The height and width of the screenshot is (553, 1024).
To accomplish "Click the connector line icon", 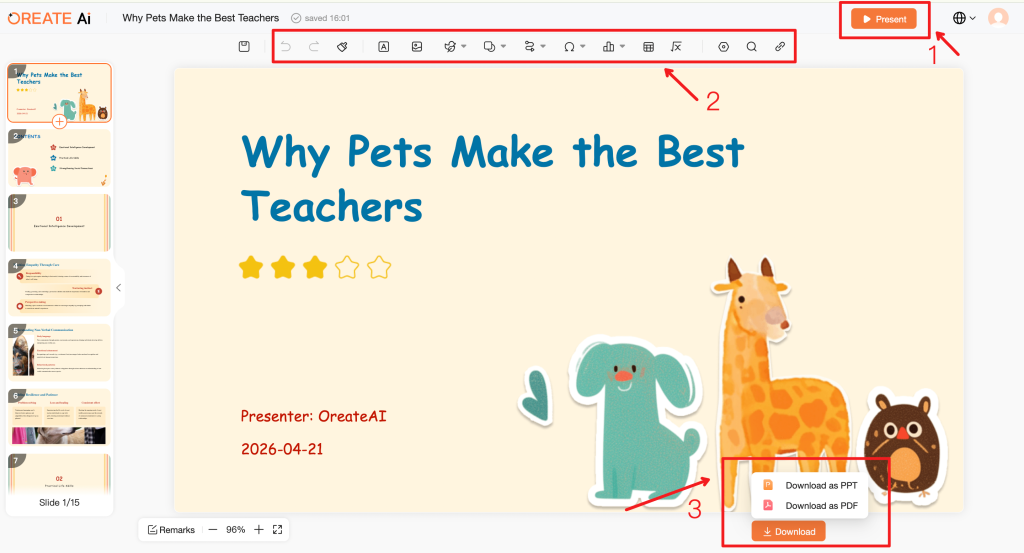I will point(529,46).
